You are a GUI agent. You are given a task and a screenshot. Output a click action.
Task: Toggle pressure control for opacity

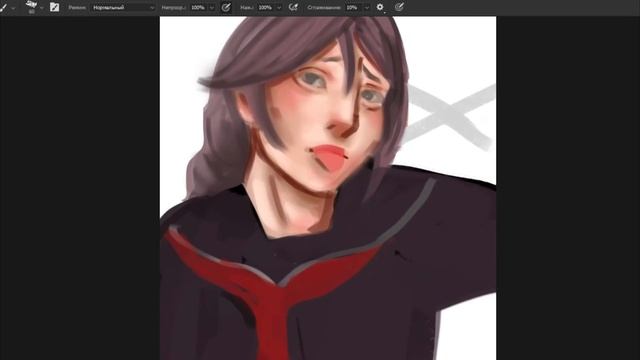(226, 7)
